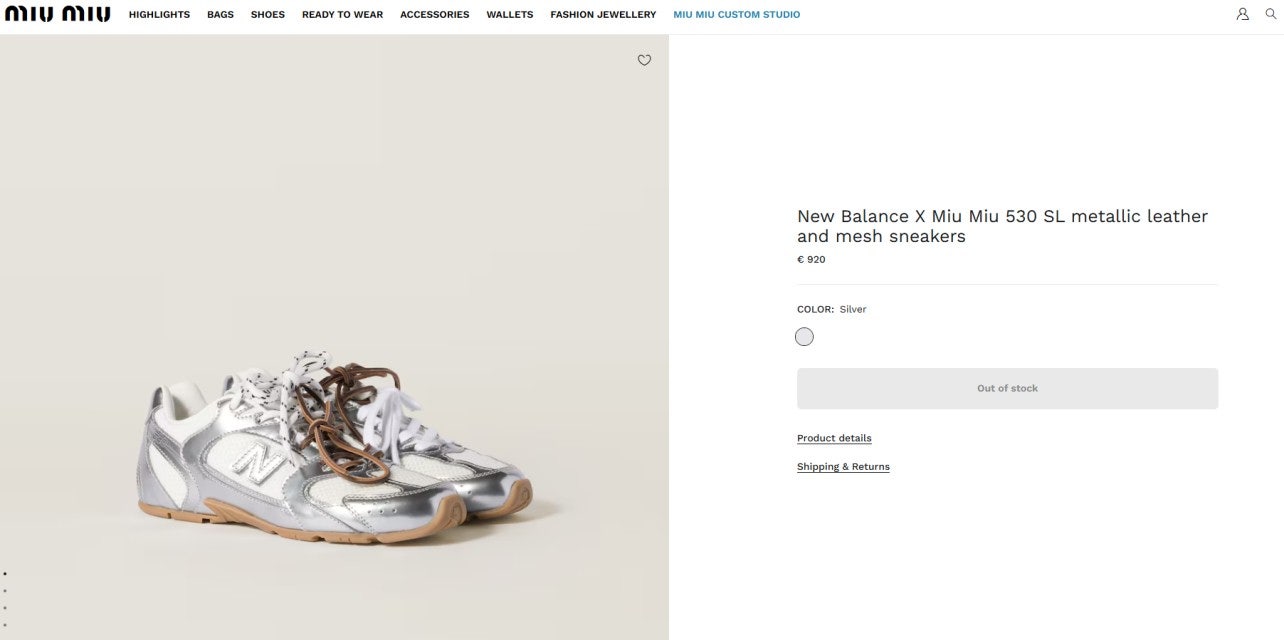The image size is (1284, 640).
Task: Open the Highlights menu
Action: pos(159,15)
